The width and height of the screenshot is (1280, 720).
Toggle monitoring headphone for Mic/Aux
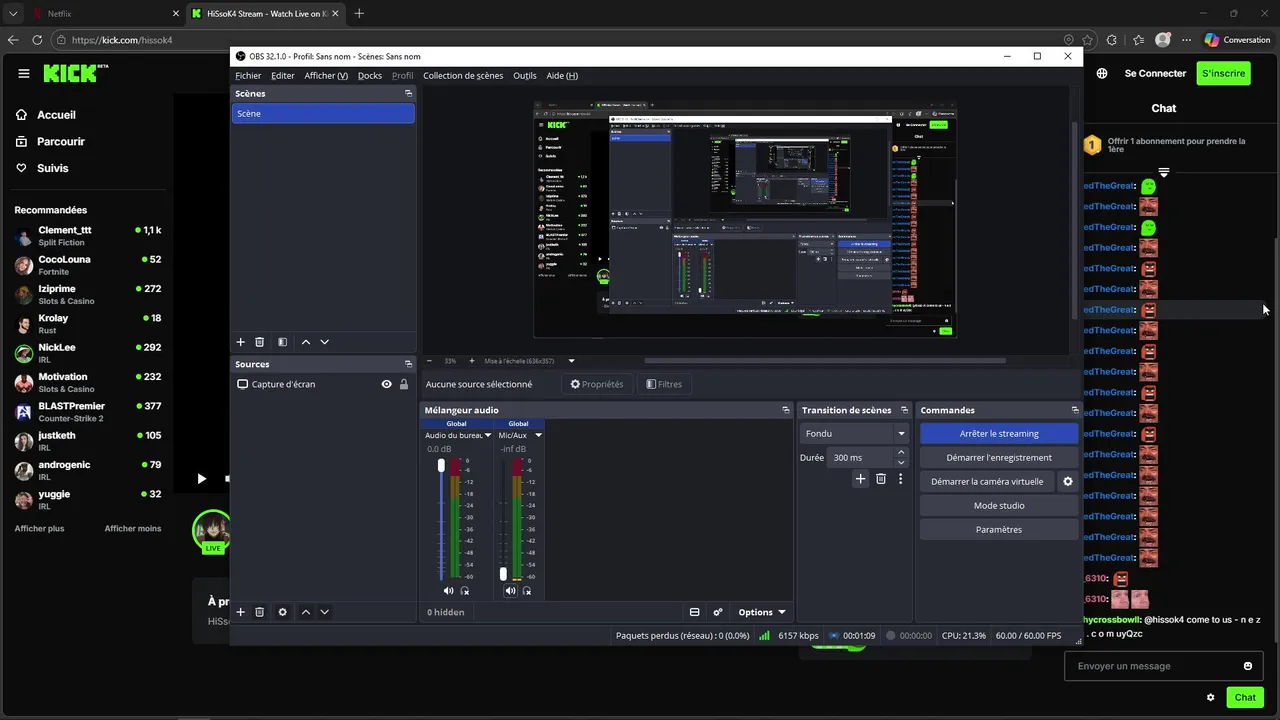click(527, 591)
